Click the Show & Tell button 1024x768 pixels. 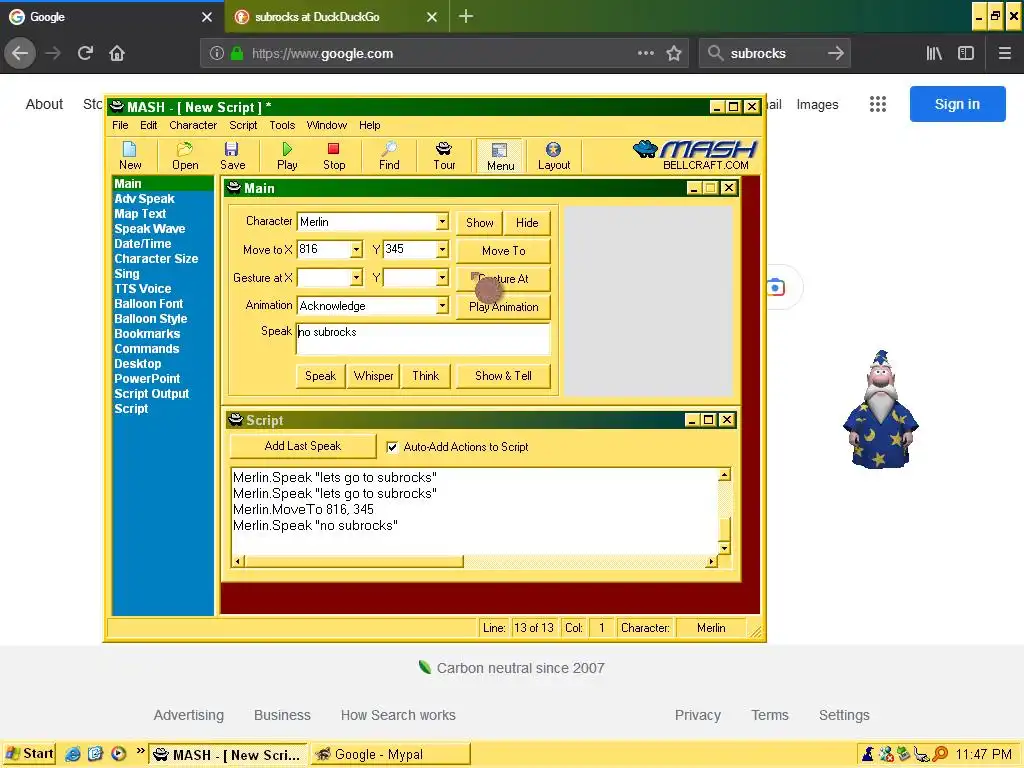pos(503,376)
